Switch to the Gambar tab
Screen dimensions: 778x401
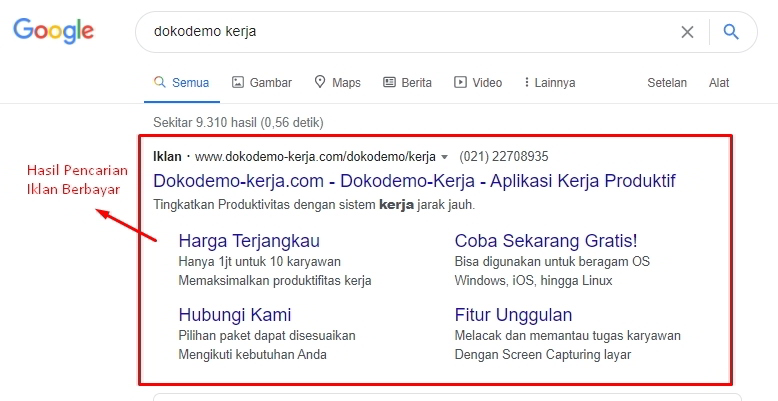tap(262, 82)
